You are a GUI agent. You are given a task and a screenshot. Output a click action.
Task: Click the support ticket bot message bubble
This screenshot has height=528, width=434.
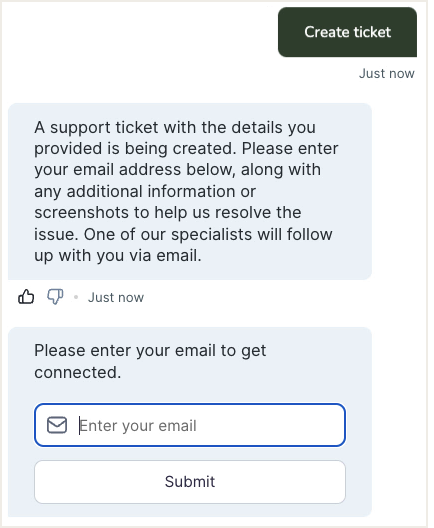[190, 191]
